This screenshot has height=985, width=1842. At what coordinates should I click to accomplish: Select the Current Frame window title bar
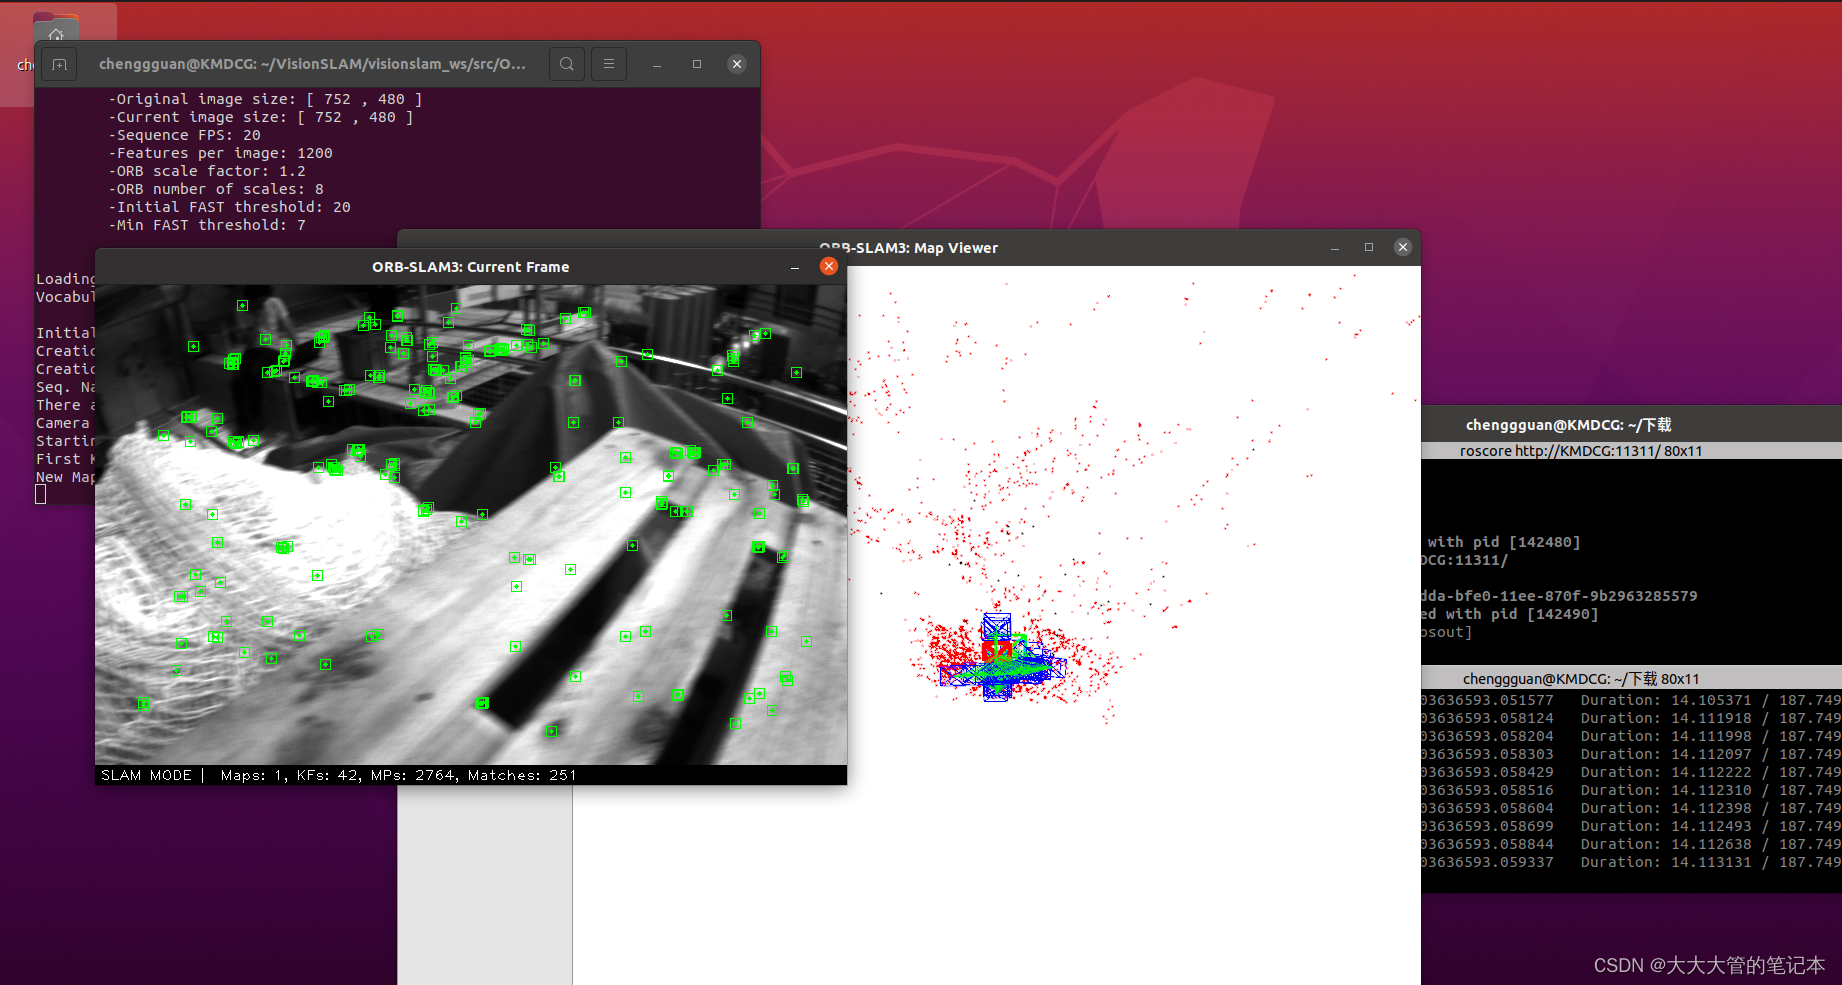tap(471, 267)
